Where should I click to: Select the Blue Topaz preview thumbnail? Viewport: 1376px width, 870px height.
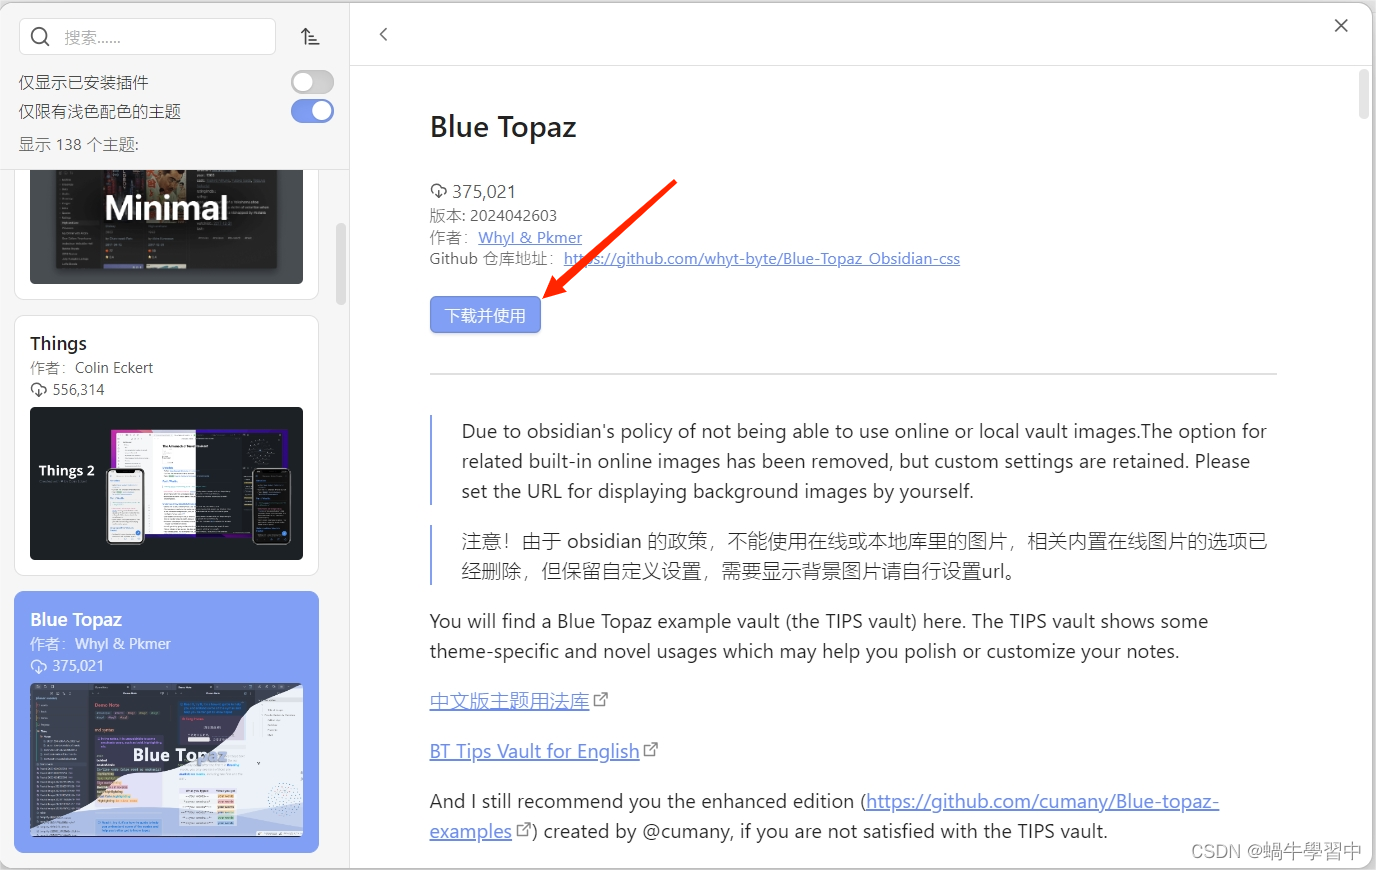tap(166, 760)
